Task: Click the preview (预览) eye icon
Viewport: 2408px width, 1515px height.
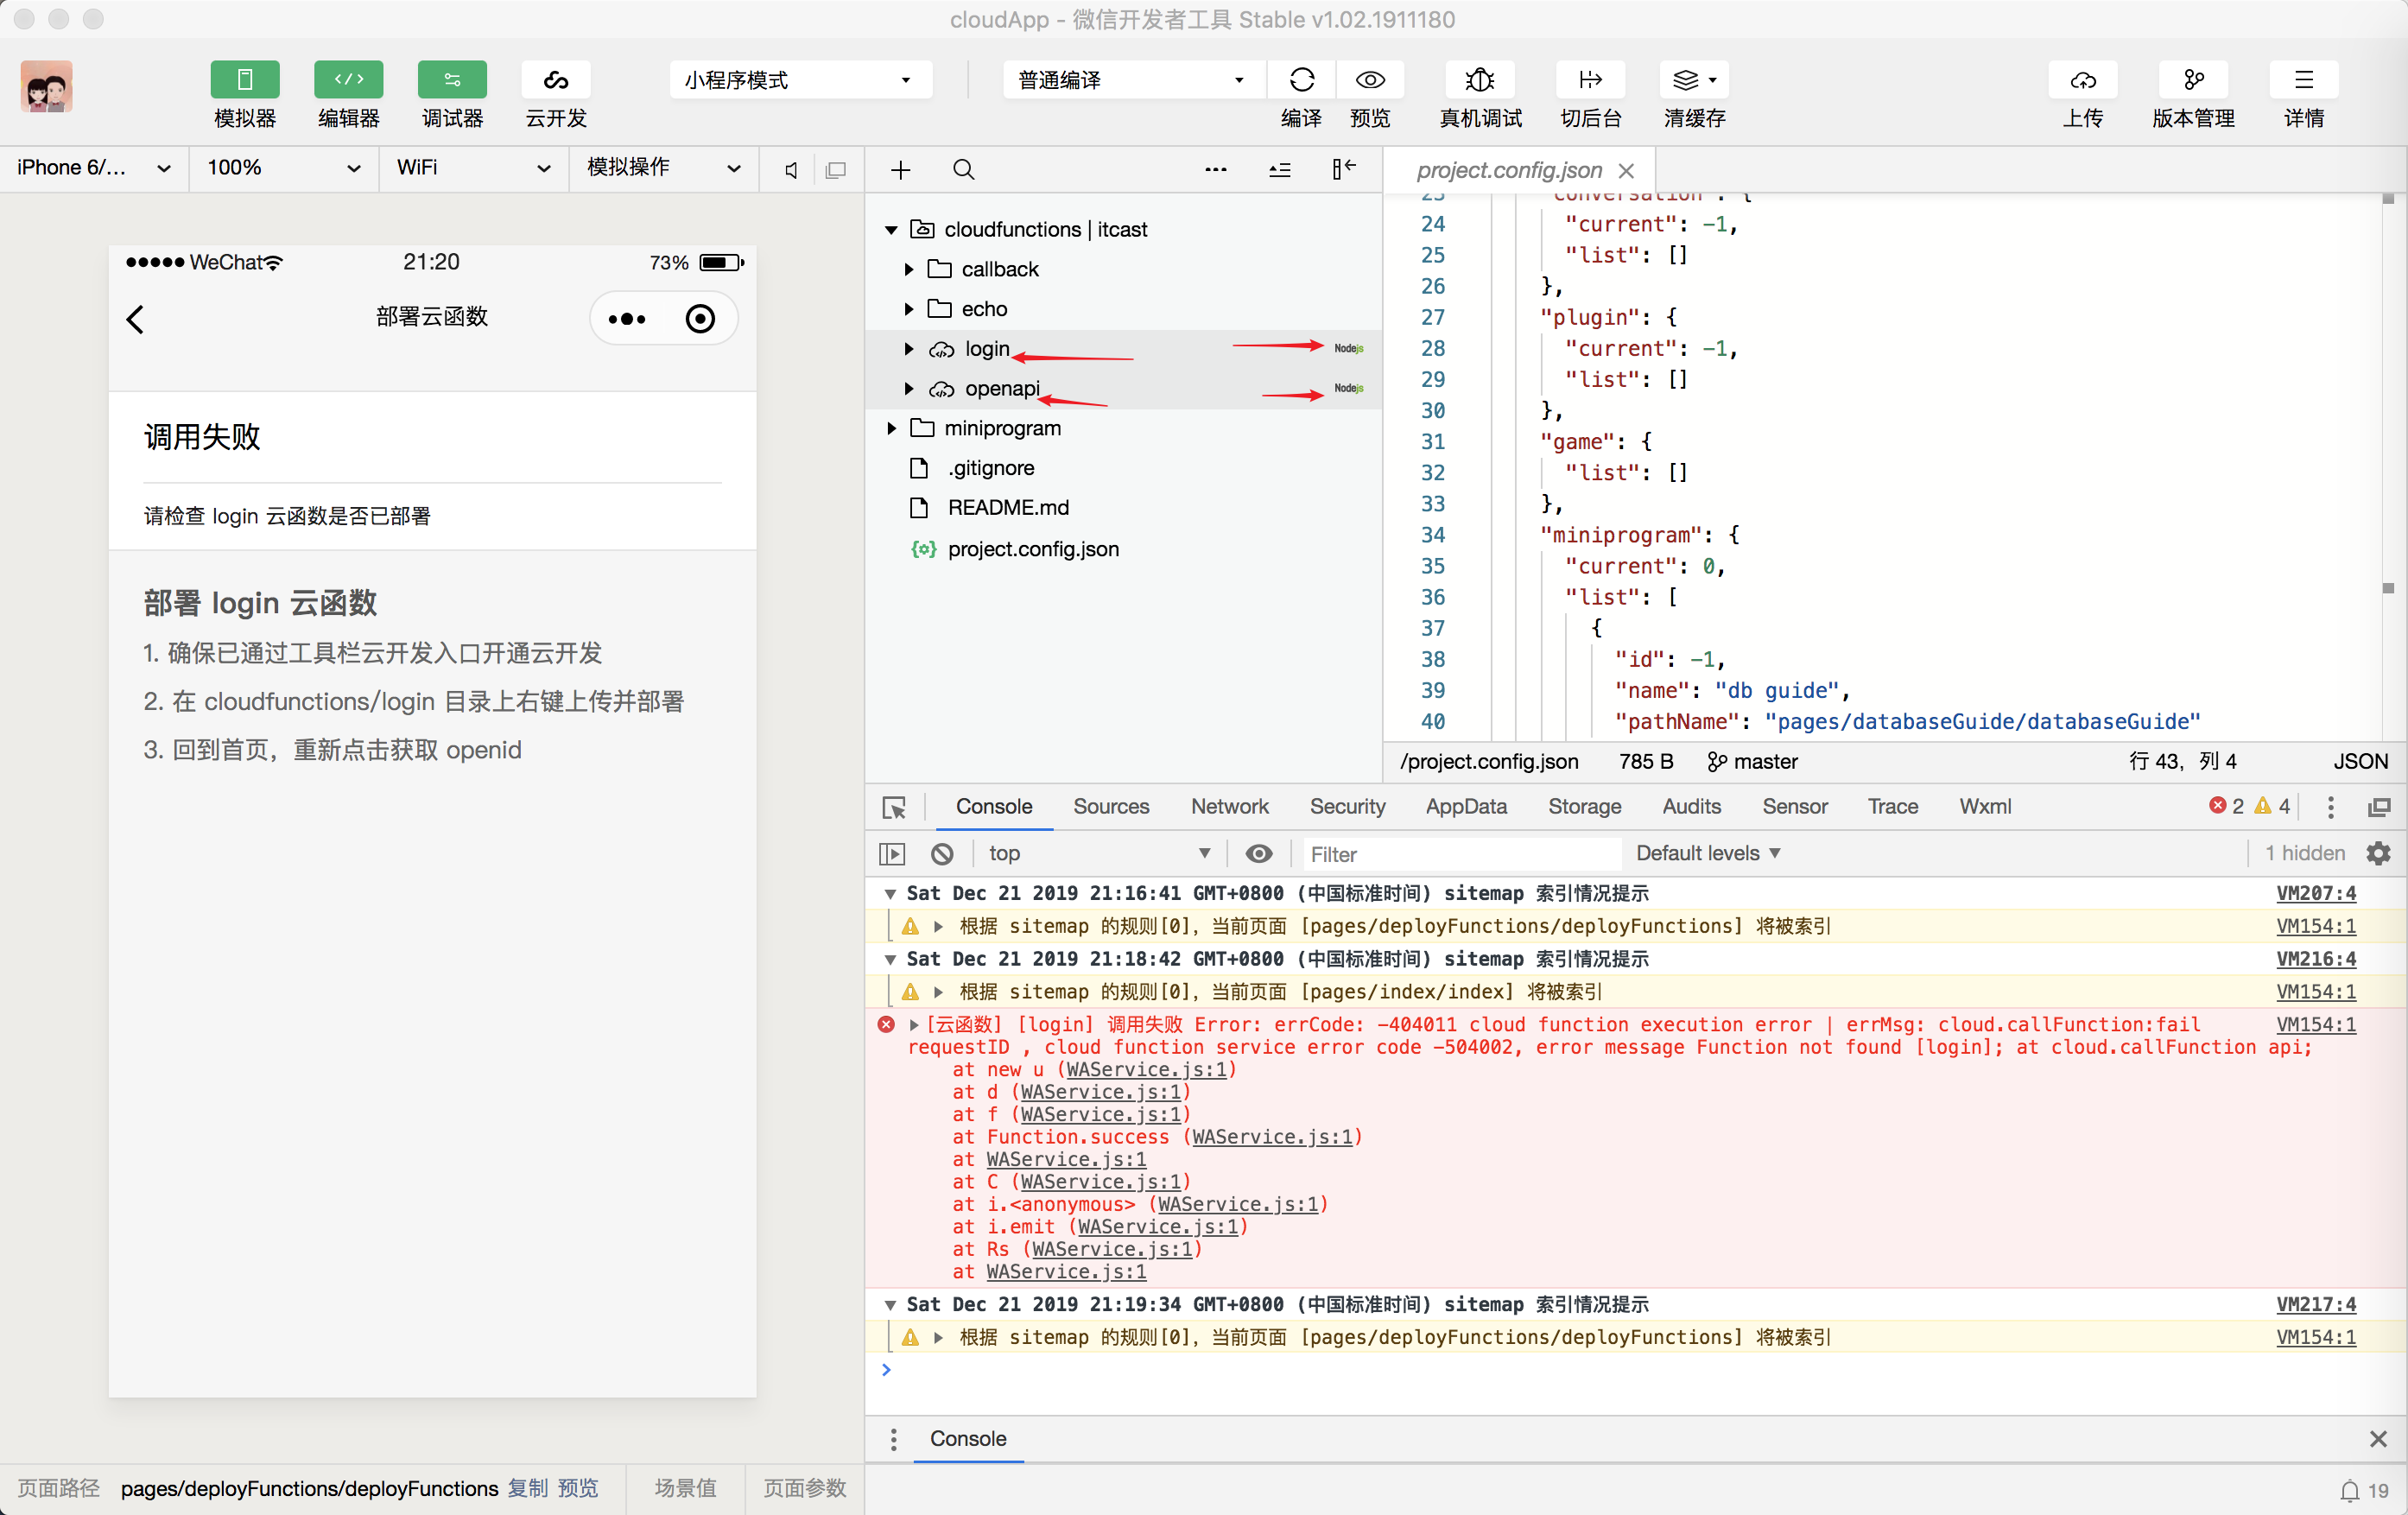Action: [x=1370, y=80]
